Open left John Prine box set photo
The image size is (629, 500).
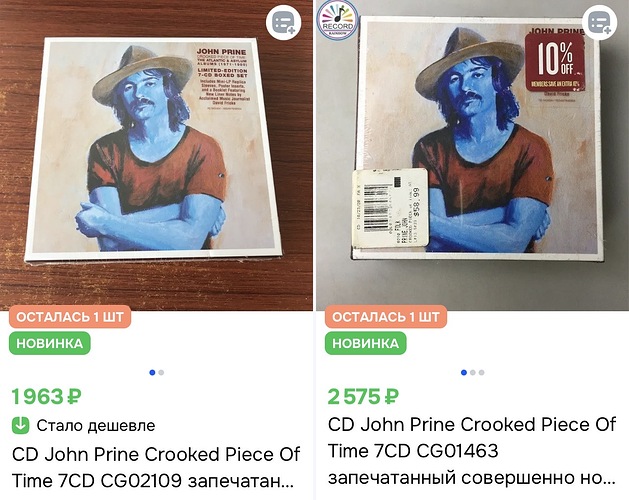156,155
